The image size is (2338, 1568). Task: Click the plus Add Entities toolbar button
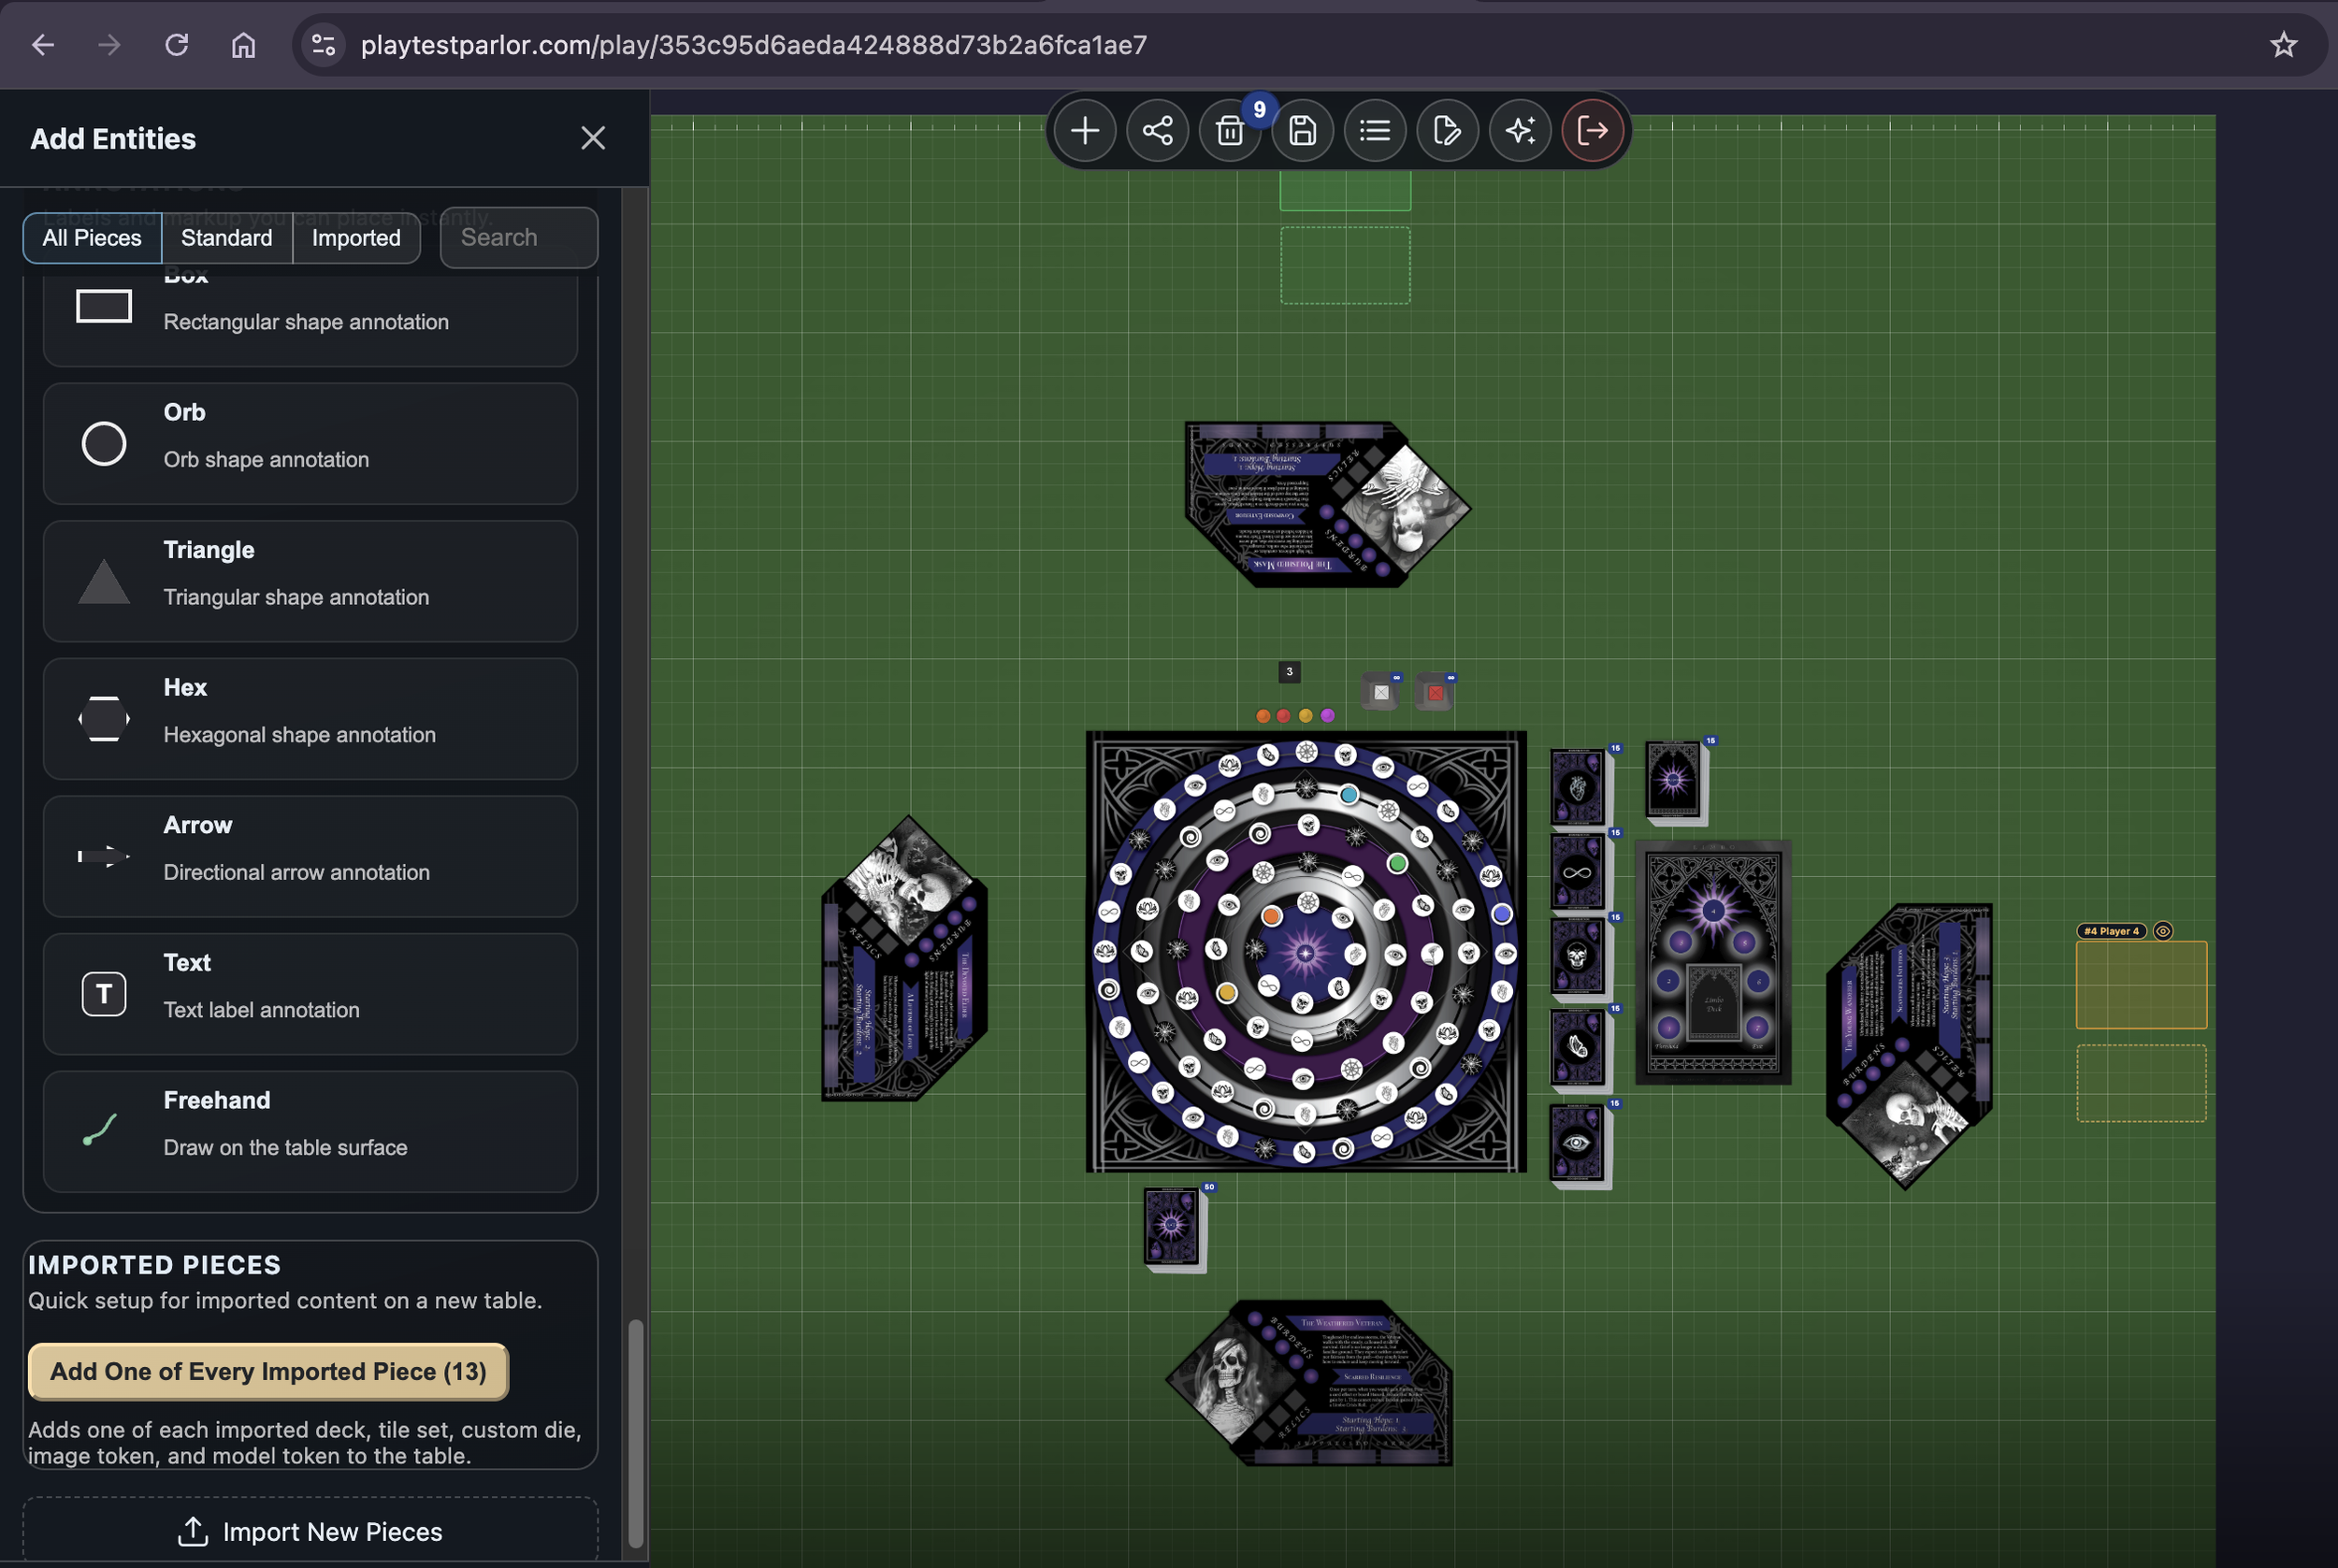tap(1085, 130)
